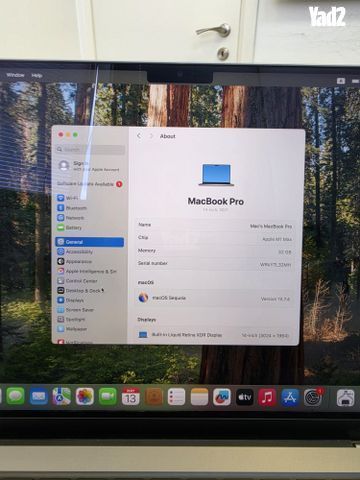Screen dimensions: 360x480
Task: Open Window menu in menu bar
Action: (15, 75)
